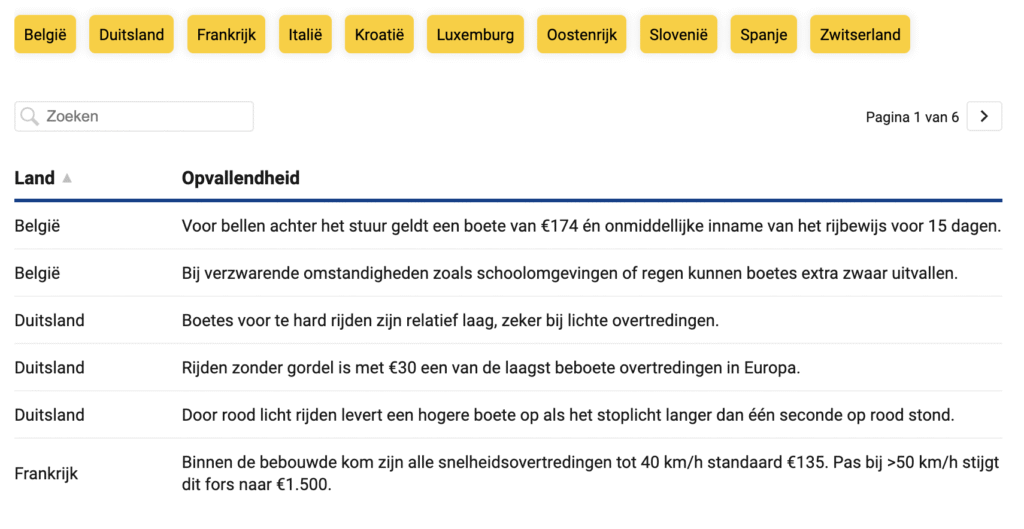Image resolution: width=1024 pixels, height=529 pixels.
Task: Select the Oostenrijk filter button
Action: click(x=581, y=34)
